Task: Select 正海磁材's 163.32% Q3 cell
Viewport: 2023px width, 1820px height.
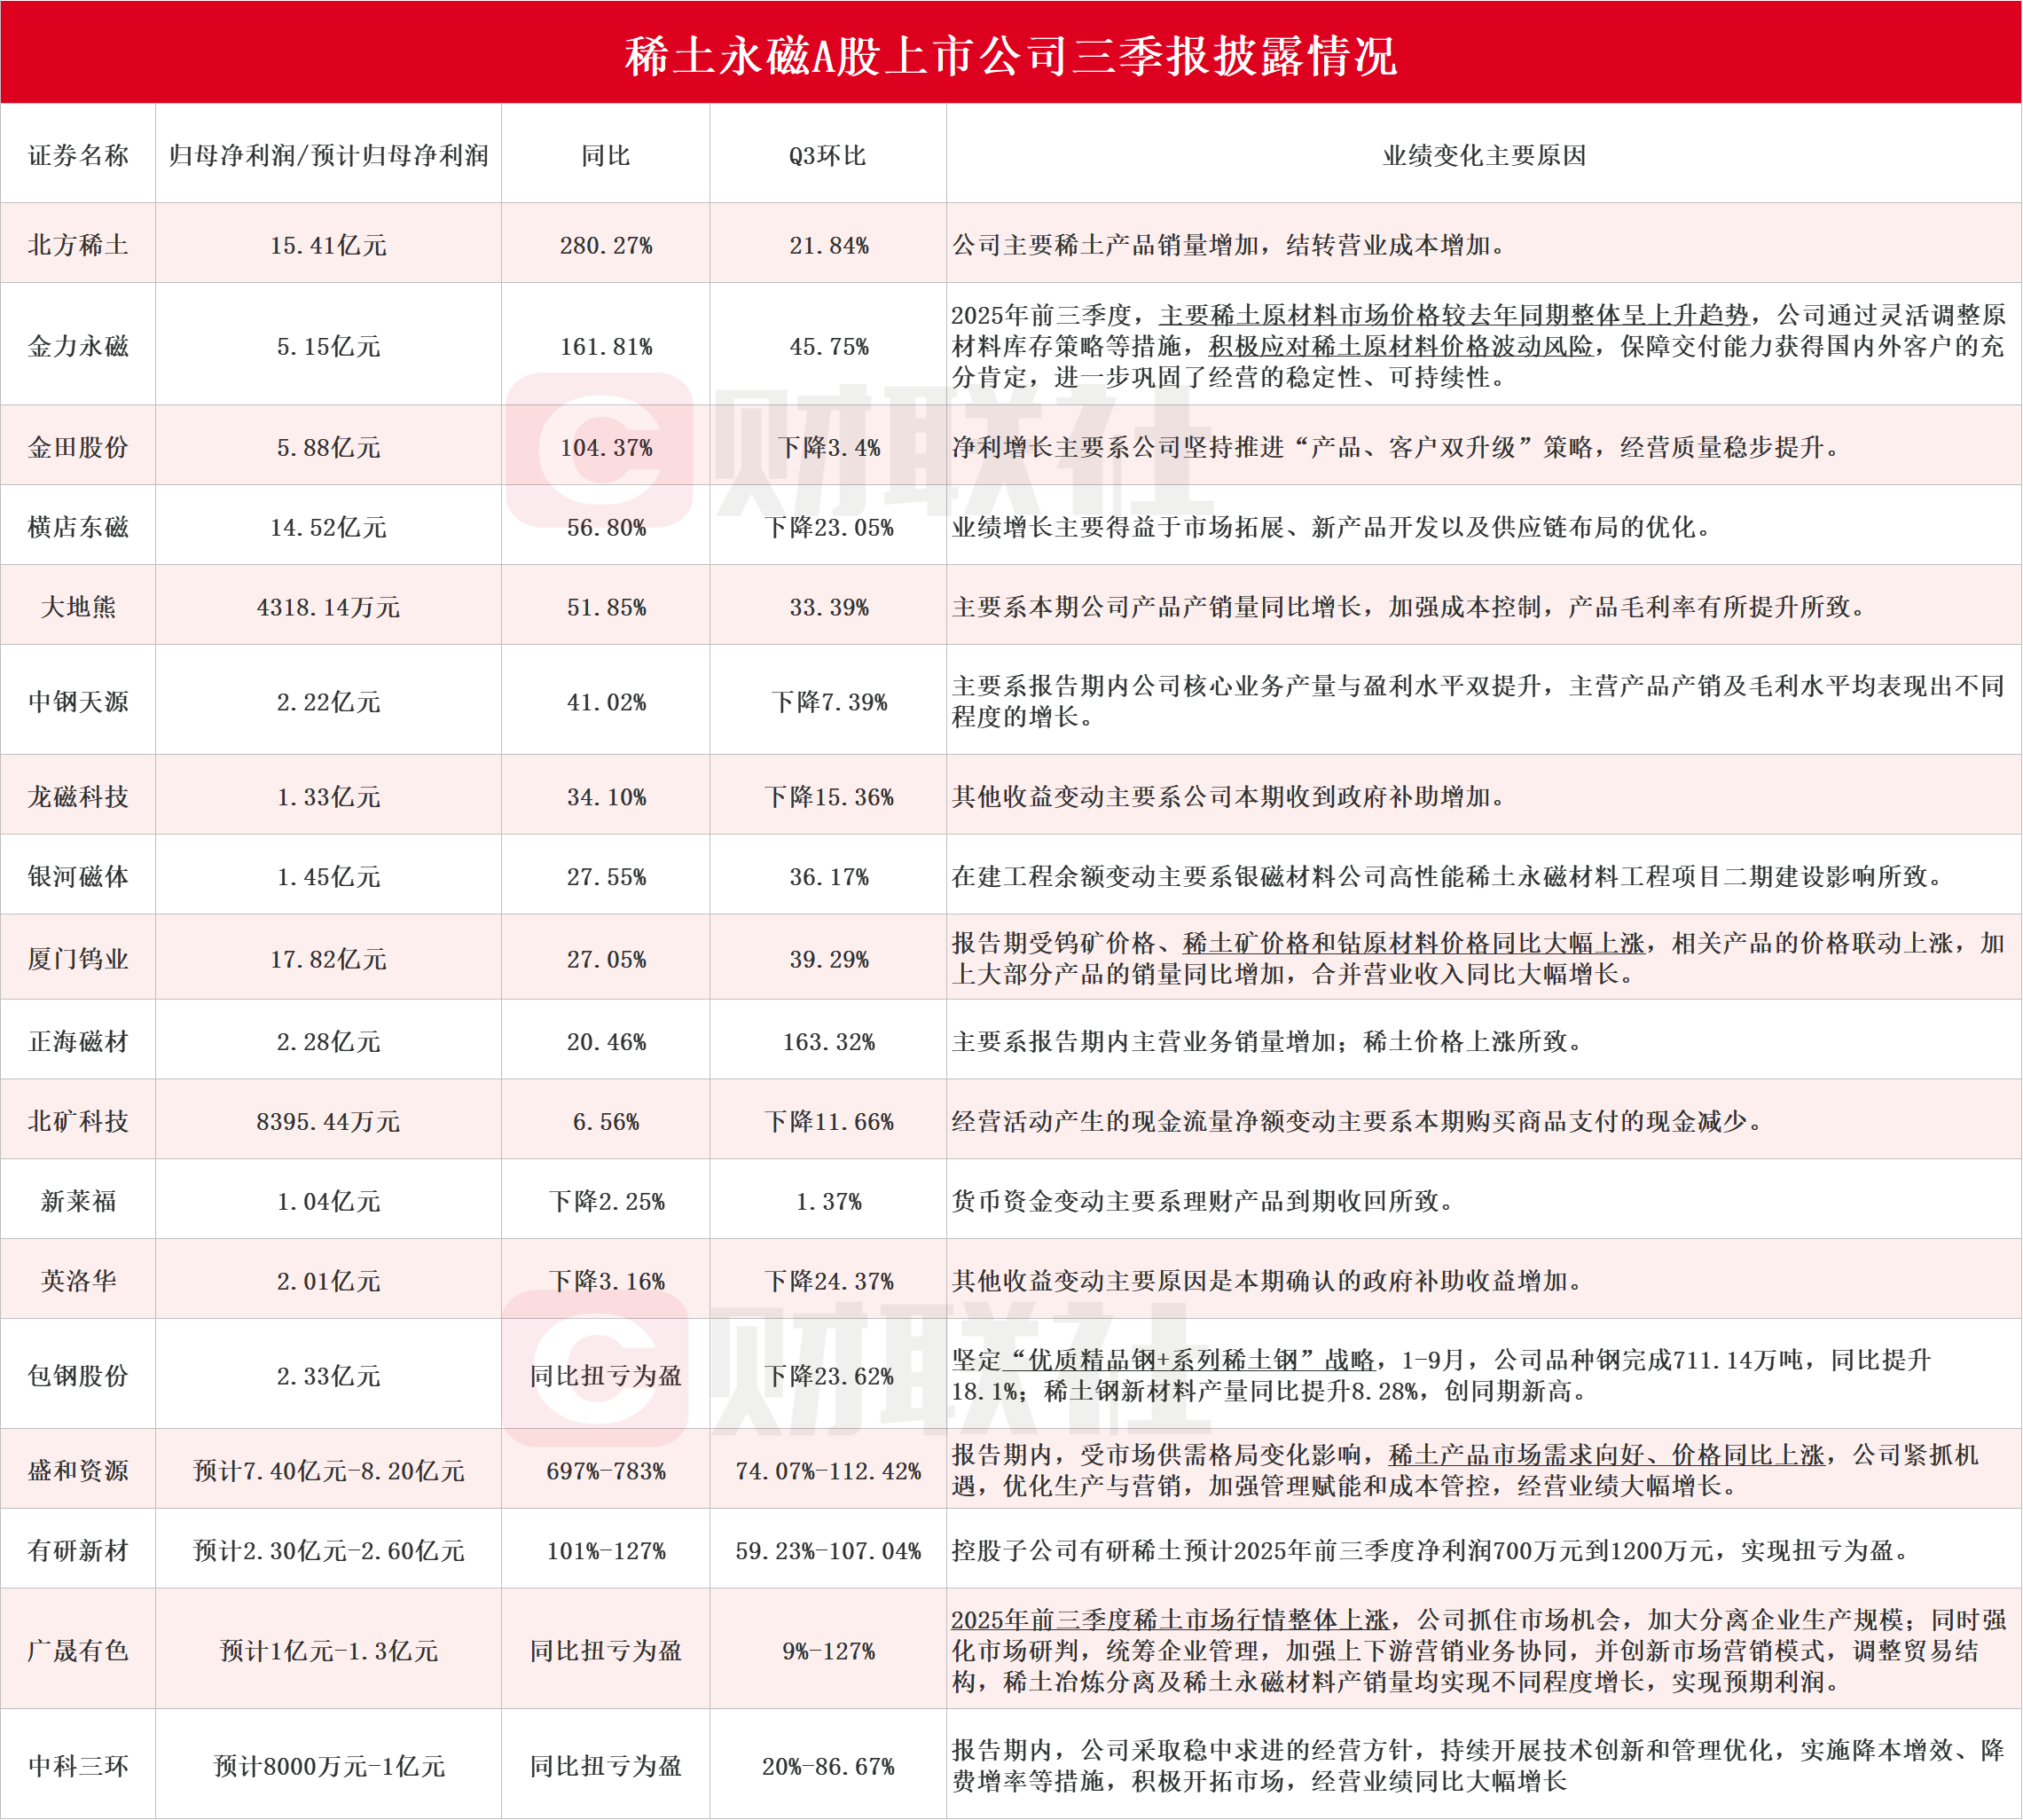Action: [828, 1042]
